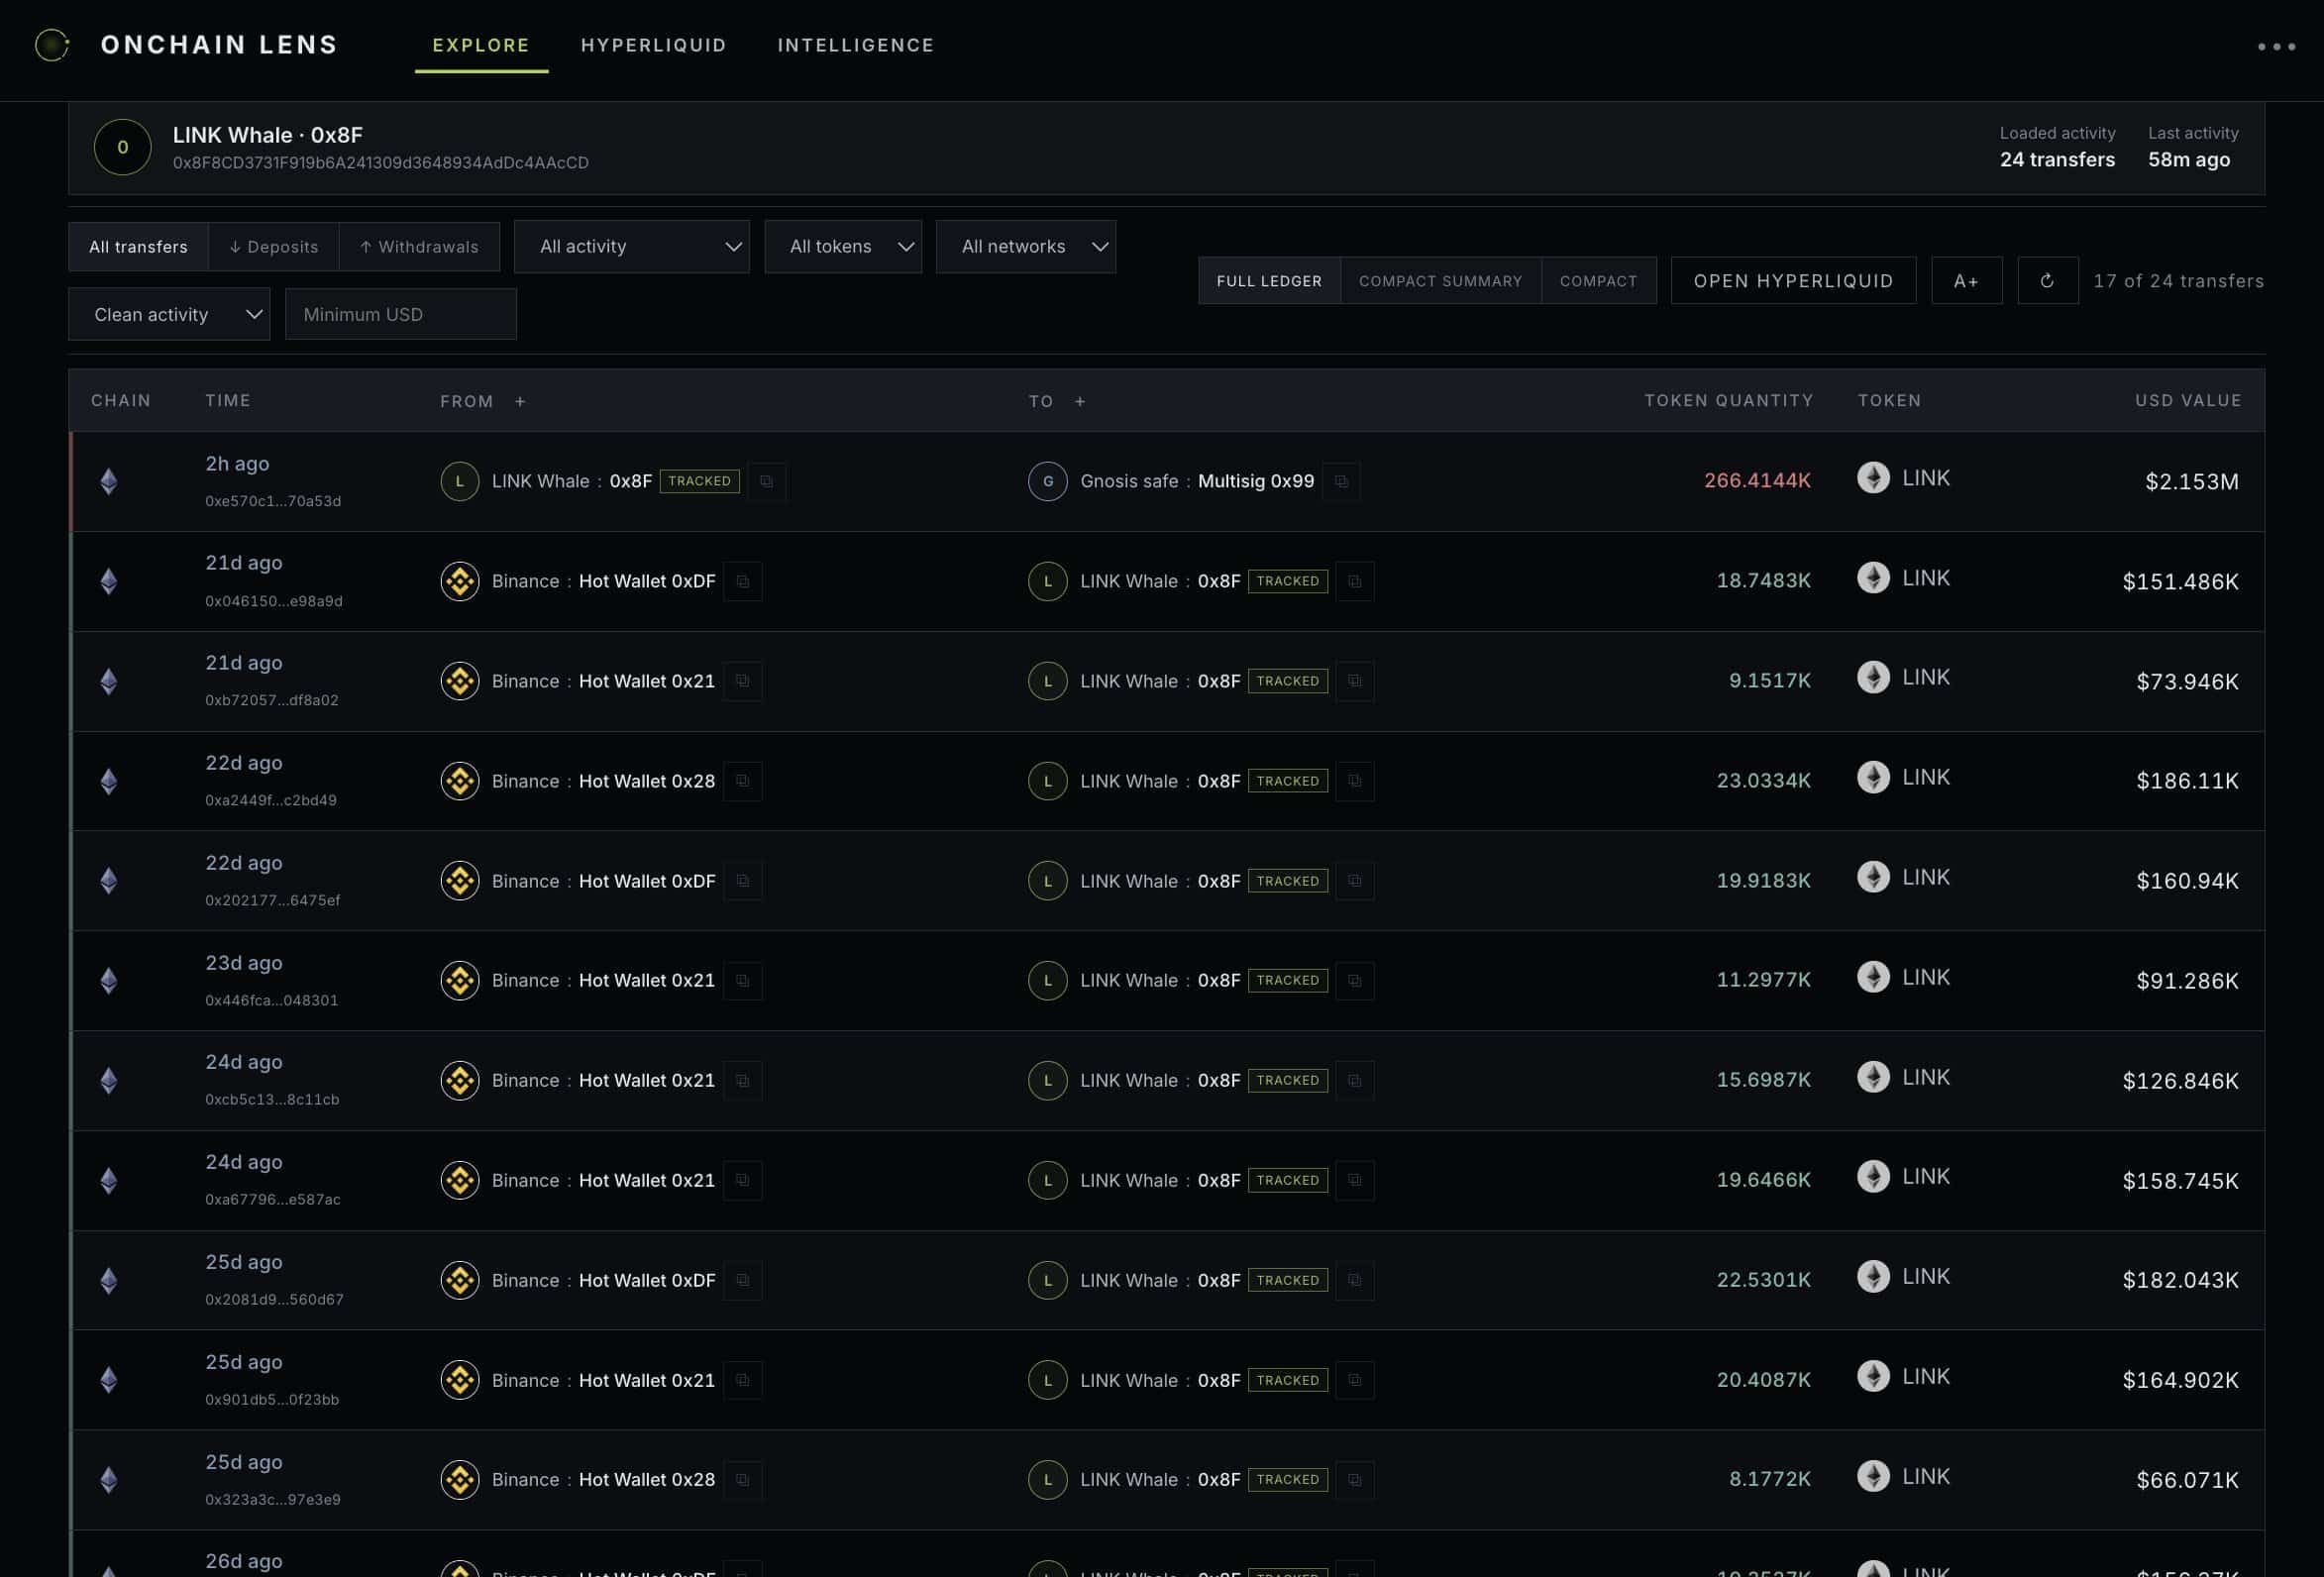Open transaction hash 0xcb5c13...8c11cb
This screenshot has width=2324, height=1577.
pyautogui.click(x=272, y=1100)
